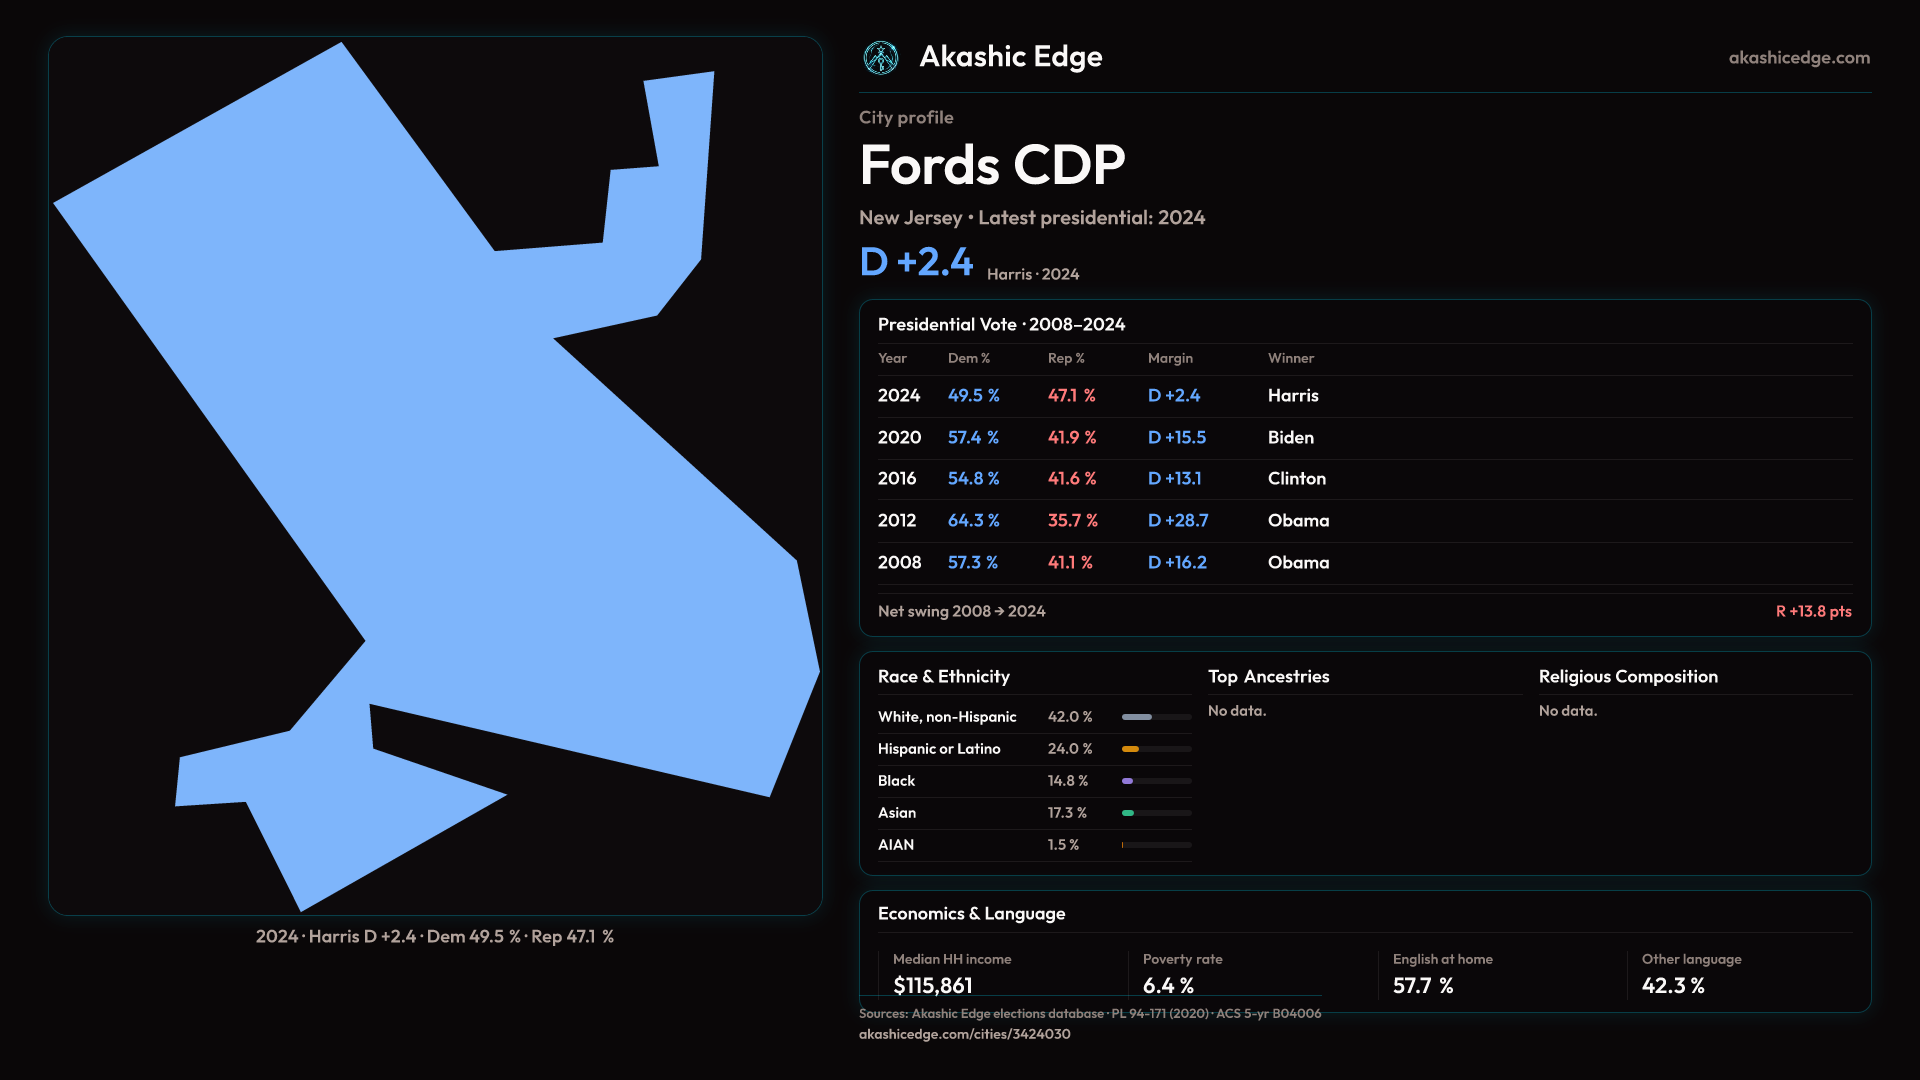Screen dimensions: 1920x1080
Task: Click the Religious Composition heading
Action: [x=1627, y=677]
